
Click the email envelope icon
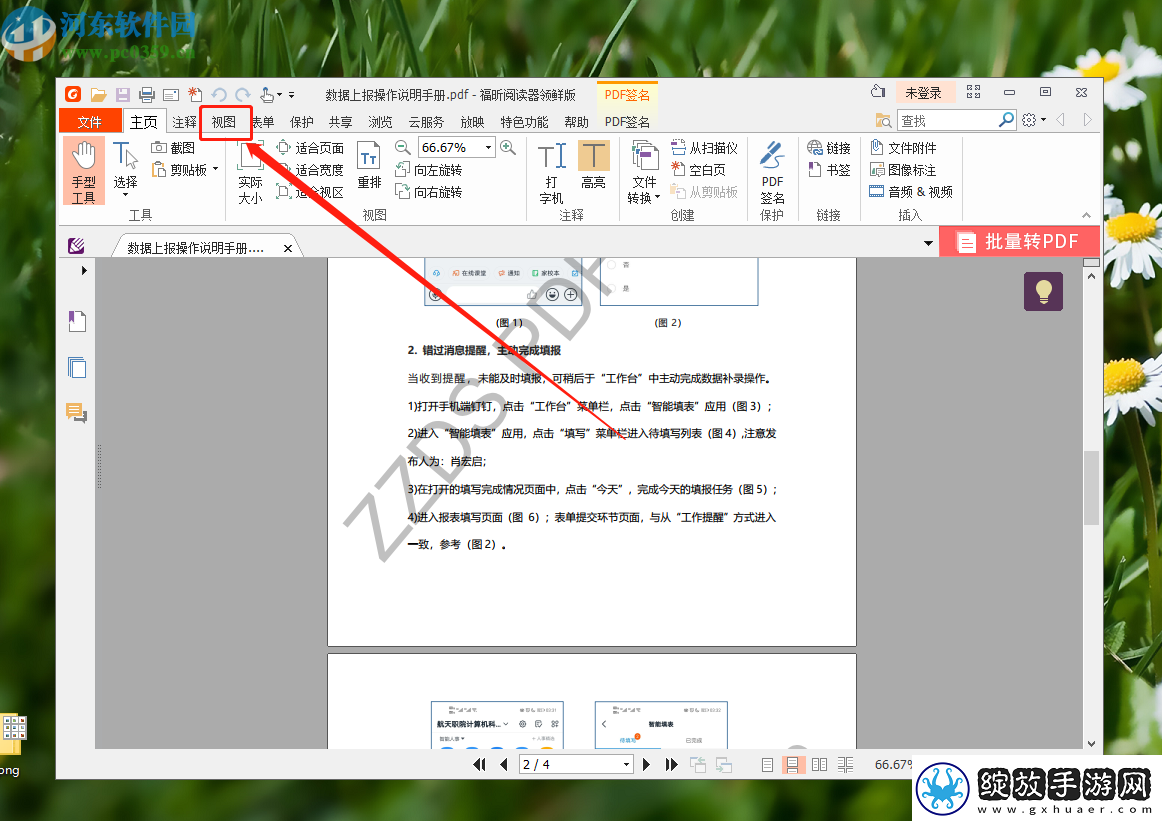pos(171,95)
